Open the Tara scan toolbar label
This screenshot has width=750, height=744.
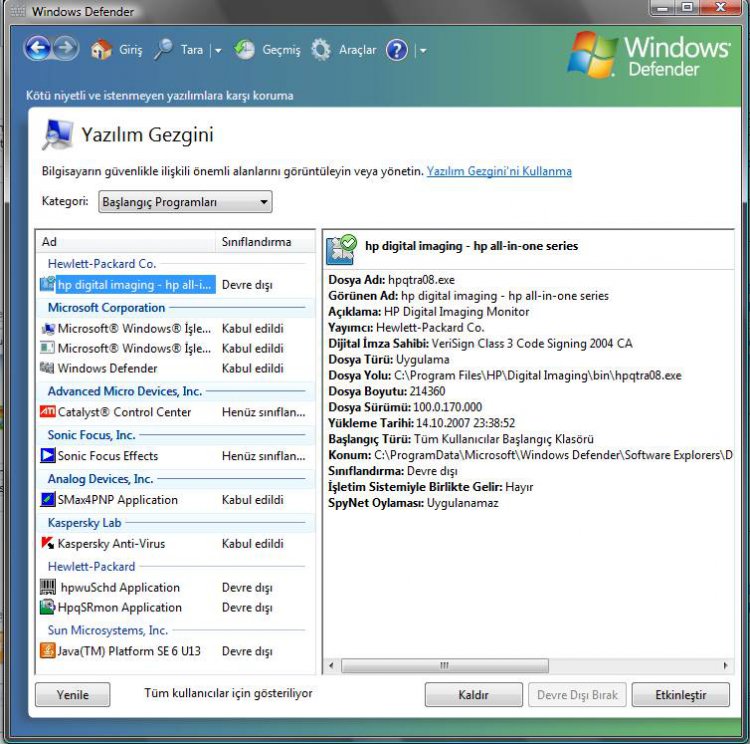[x=192, y=50]
